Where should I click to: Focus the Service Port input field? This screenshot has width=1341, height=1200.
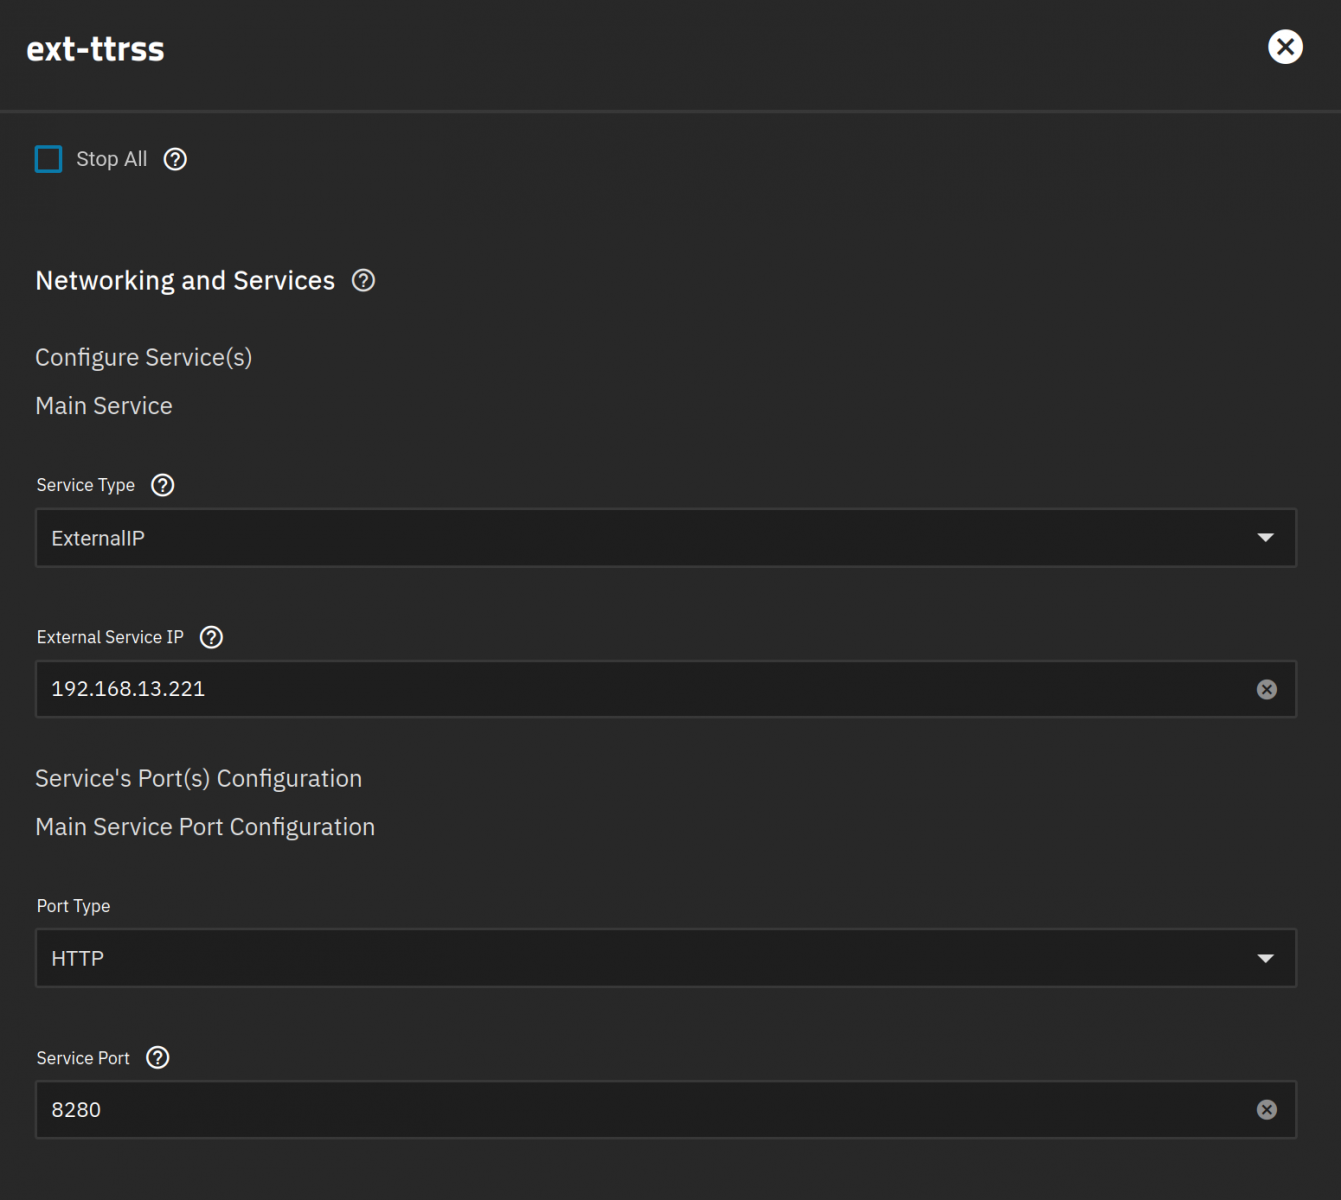(x=640, y=1110)
